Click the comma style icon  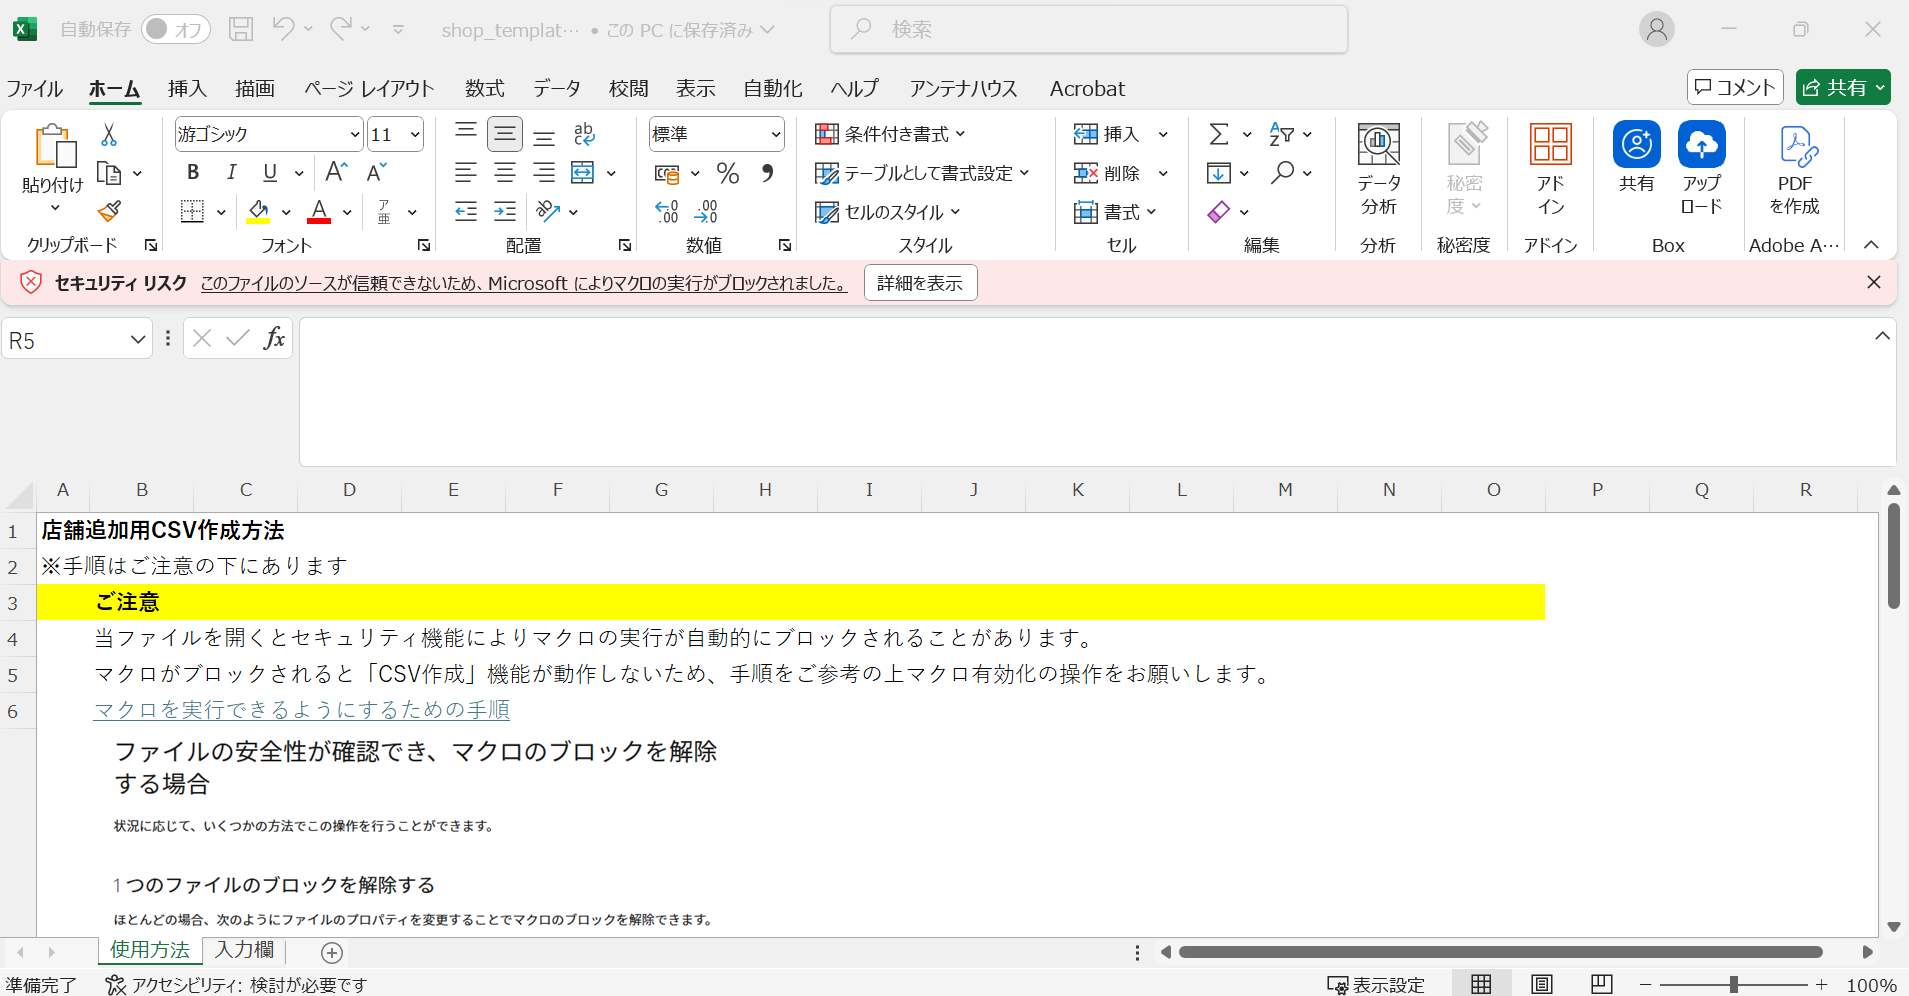click(x=767, y=173)
